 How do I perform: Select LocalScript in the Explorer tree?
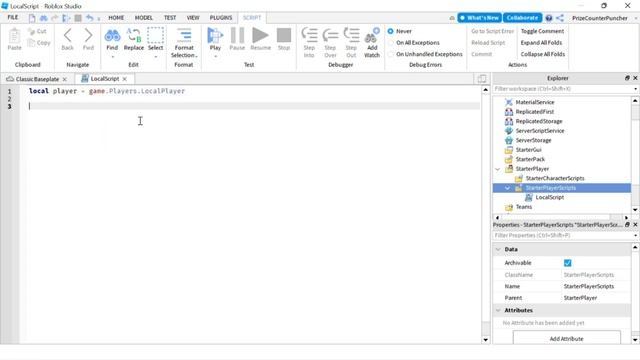coord(549,198)
